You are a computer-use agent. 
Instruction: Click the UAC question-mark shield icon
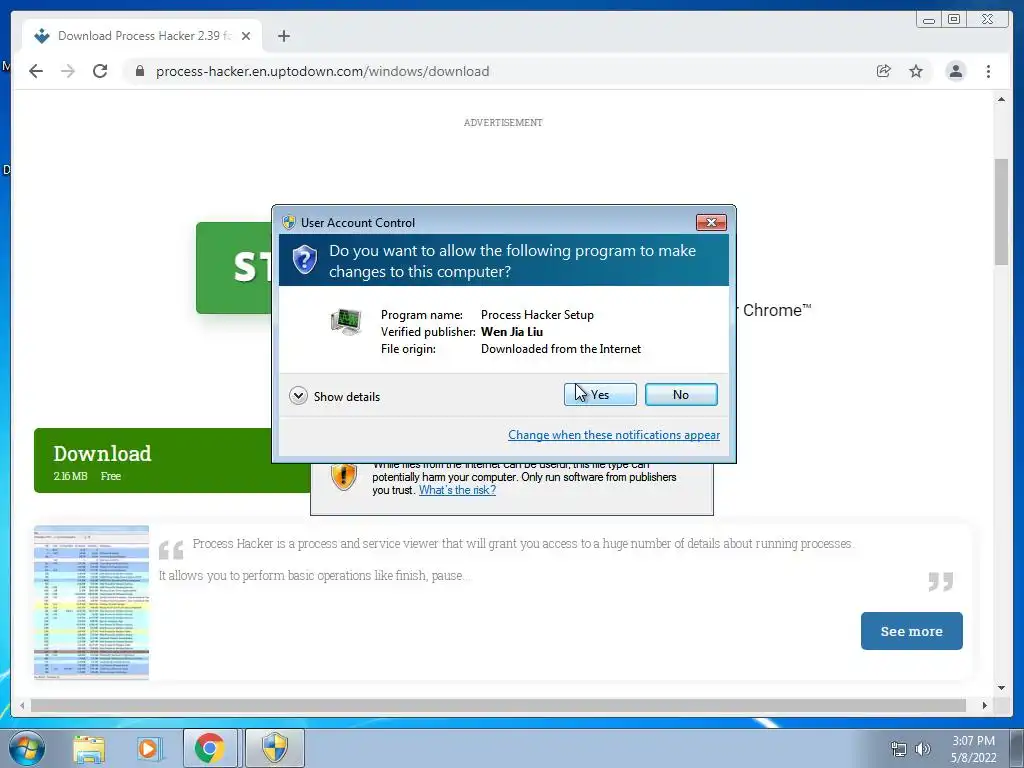(x=304, y=260)
